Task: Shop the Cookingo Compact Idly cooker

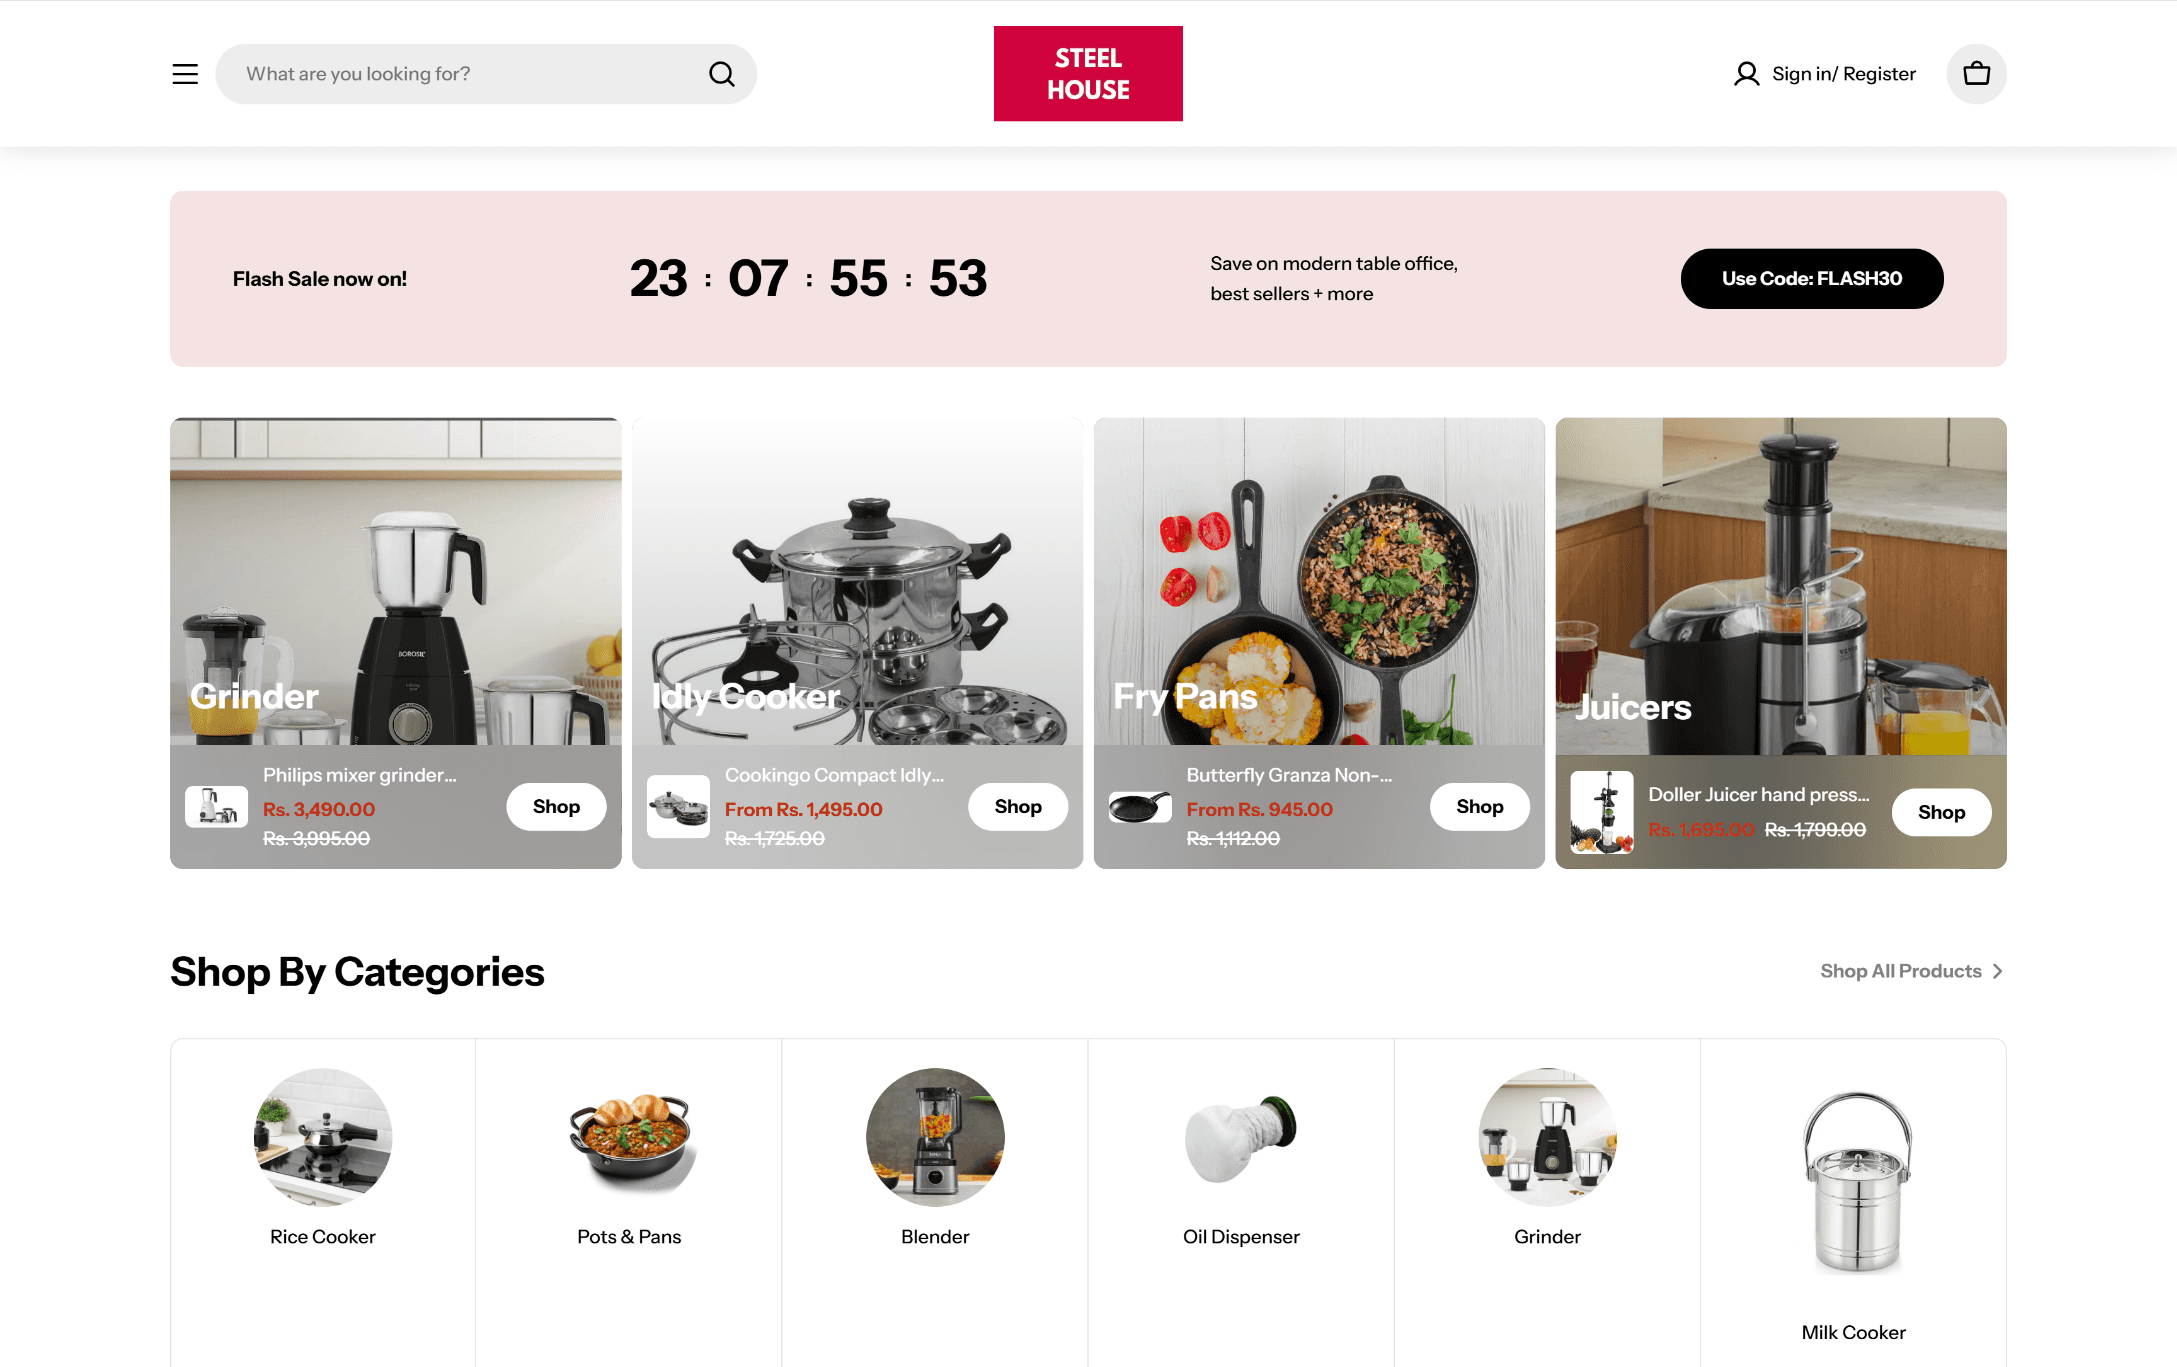Action: tap(1018, 807)
